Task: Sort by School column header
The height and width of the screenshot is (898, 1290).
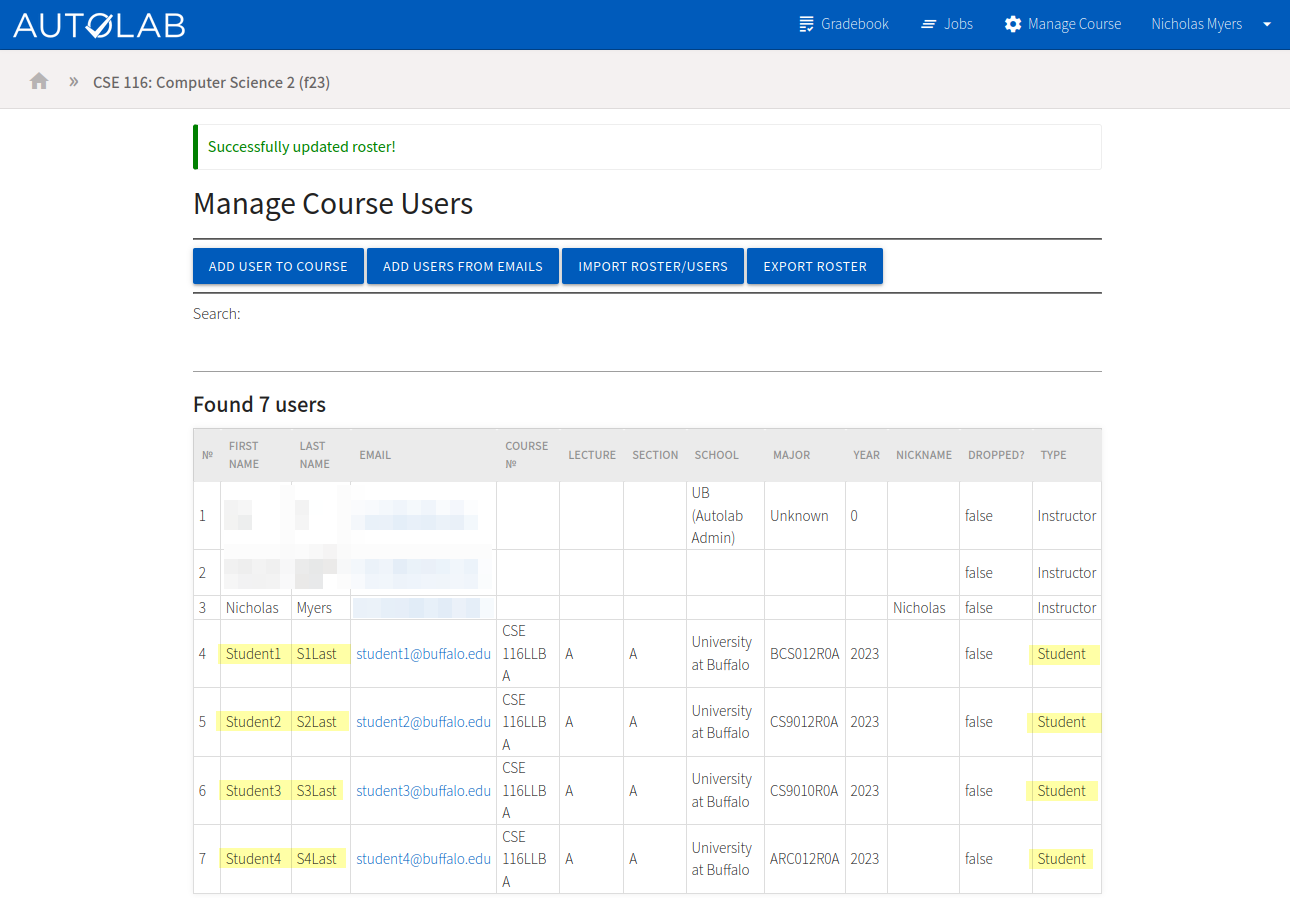Action: coord(726,455)
